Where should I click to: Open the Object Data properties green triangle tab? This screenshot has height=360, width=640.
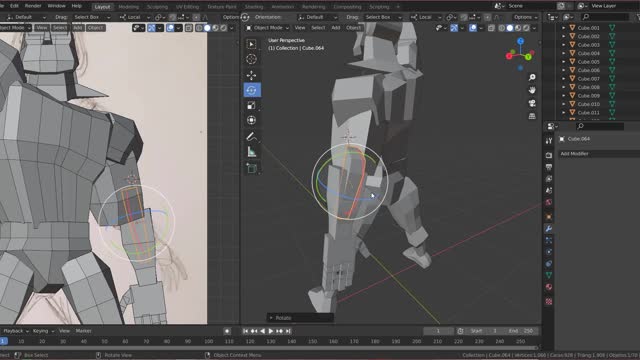(549, 275)
